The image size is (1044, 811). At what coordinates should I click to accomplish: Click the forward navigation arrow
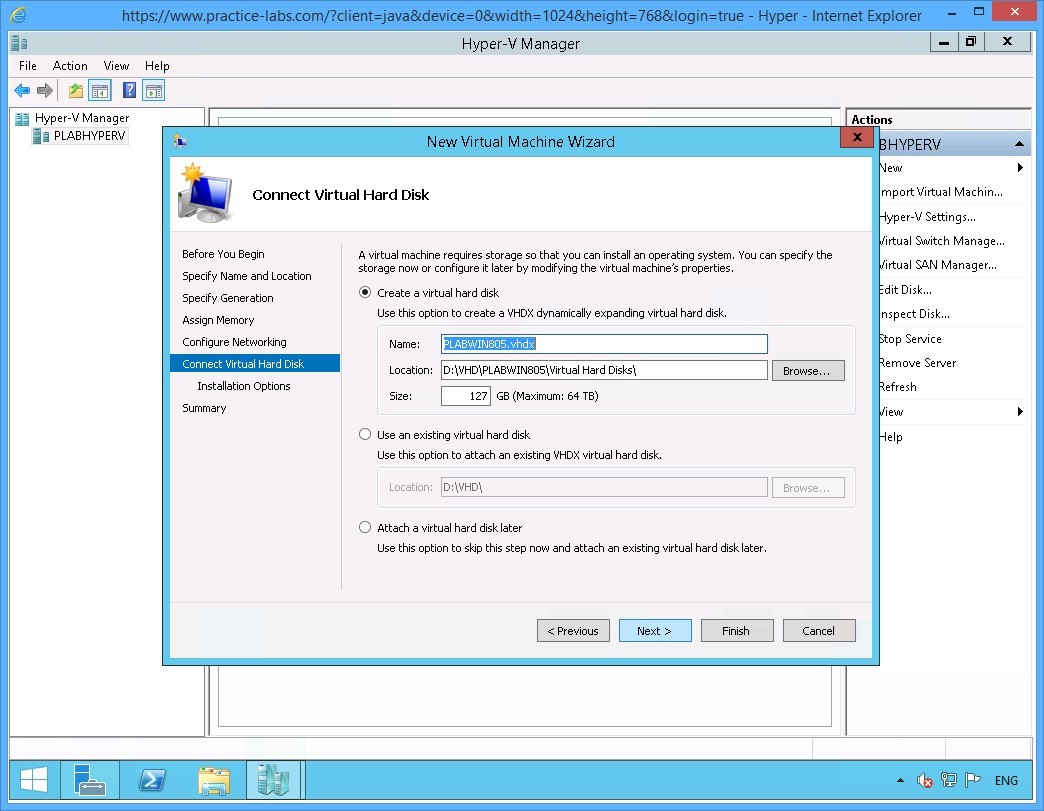43,90
